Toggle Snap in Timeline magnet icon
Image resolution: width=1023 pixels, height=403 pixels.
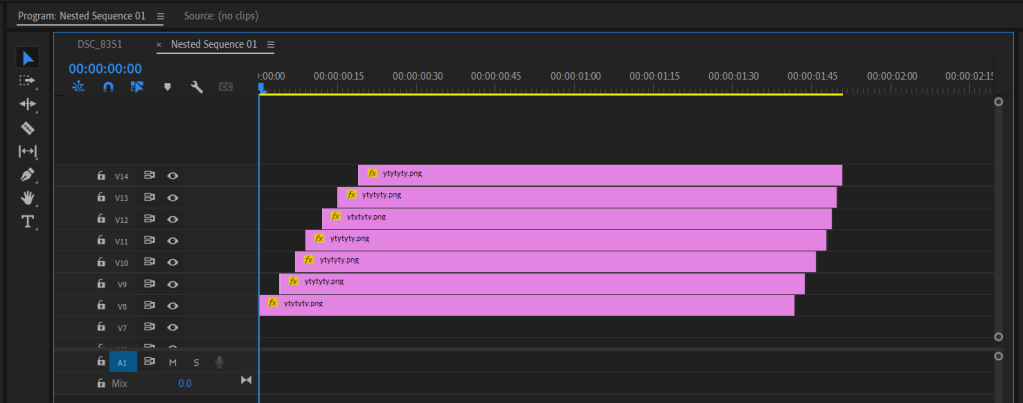coord(108,87)
